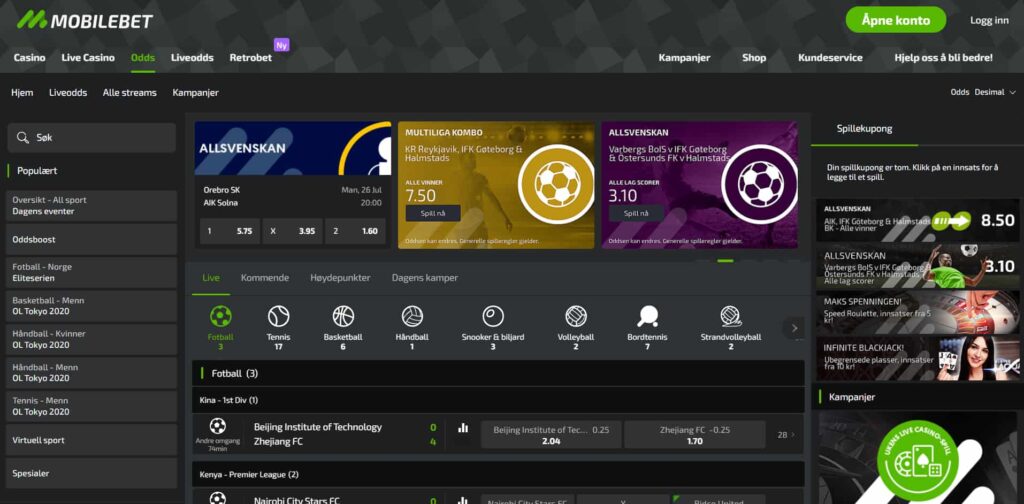
Task: Bet Zhejiang FC -0.25 at 1.70
Action: coord(694,435)
